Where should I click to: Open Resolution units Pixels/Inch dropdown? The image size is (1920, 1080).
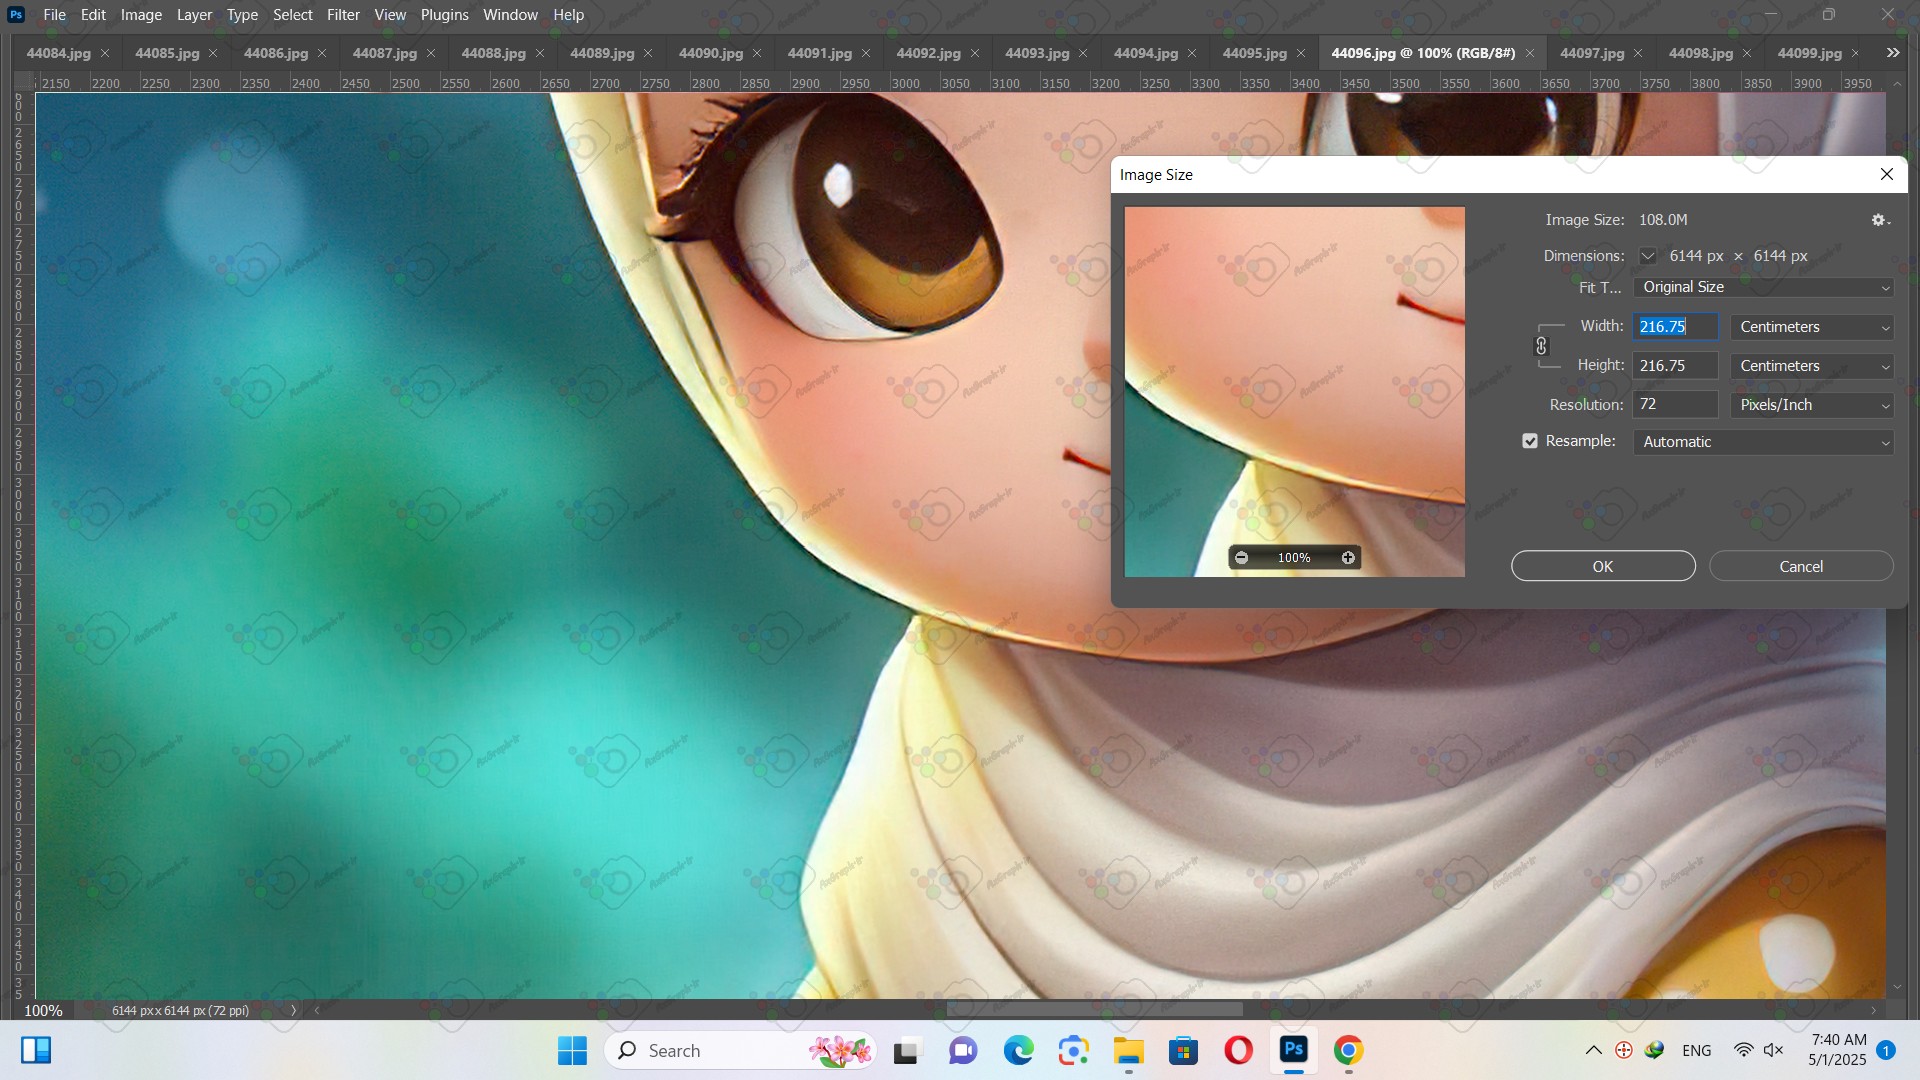pos(1812,405)
